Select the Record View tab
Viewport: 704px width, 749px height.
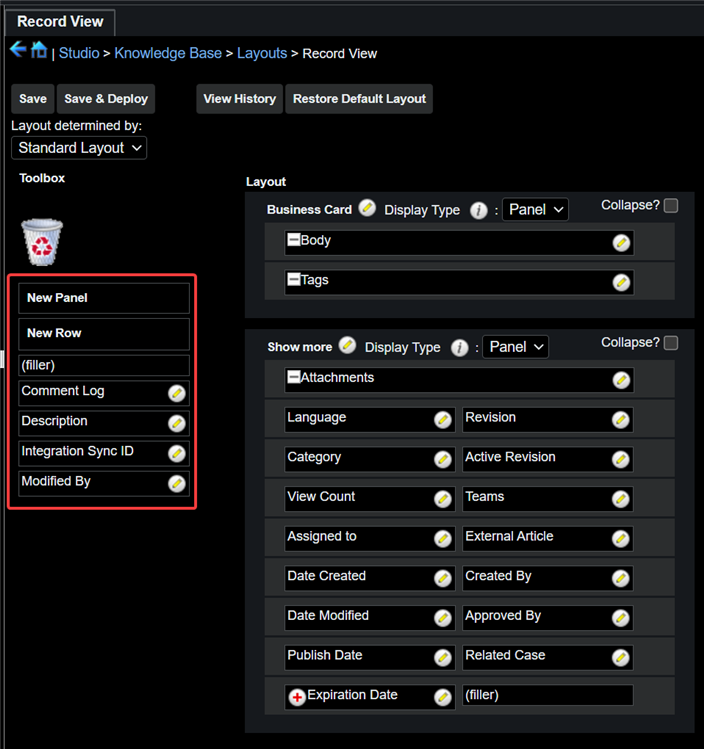[60, 21]
